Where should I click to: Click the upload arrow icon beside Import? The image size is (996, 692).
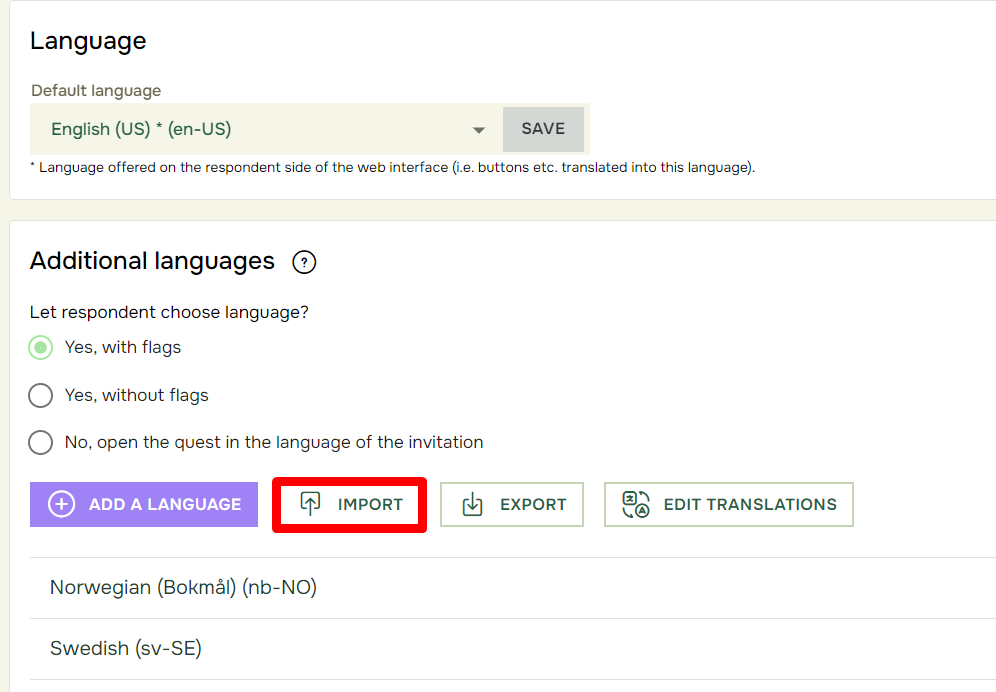(x=310, y=504)
